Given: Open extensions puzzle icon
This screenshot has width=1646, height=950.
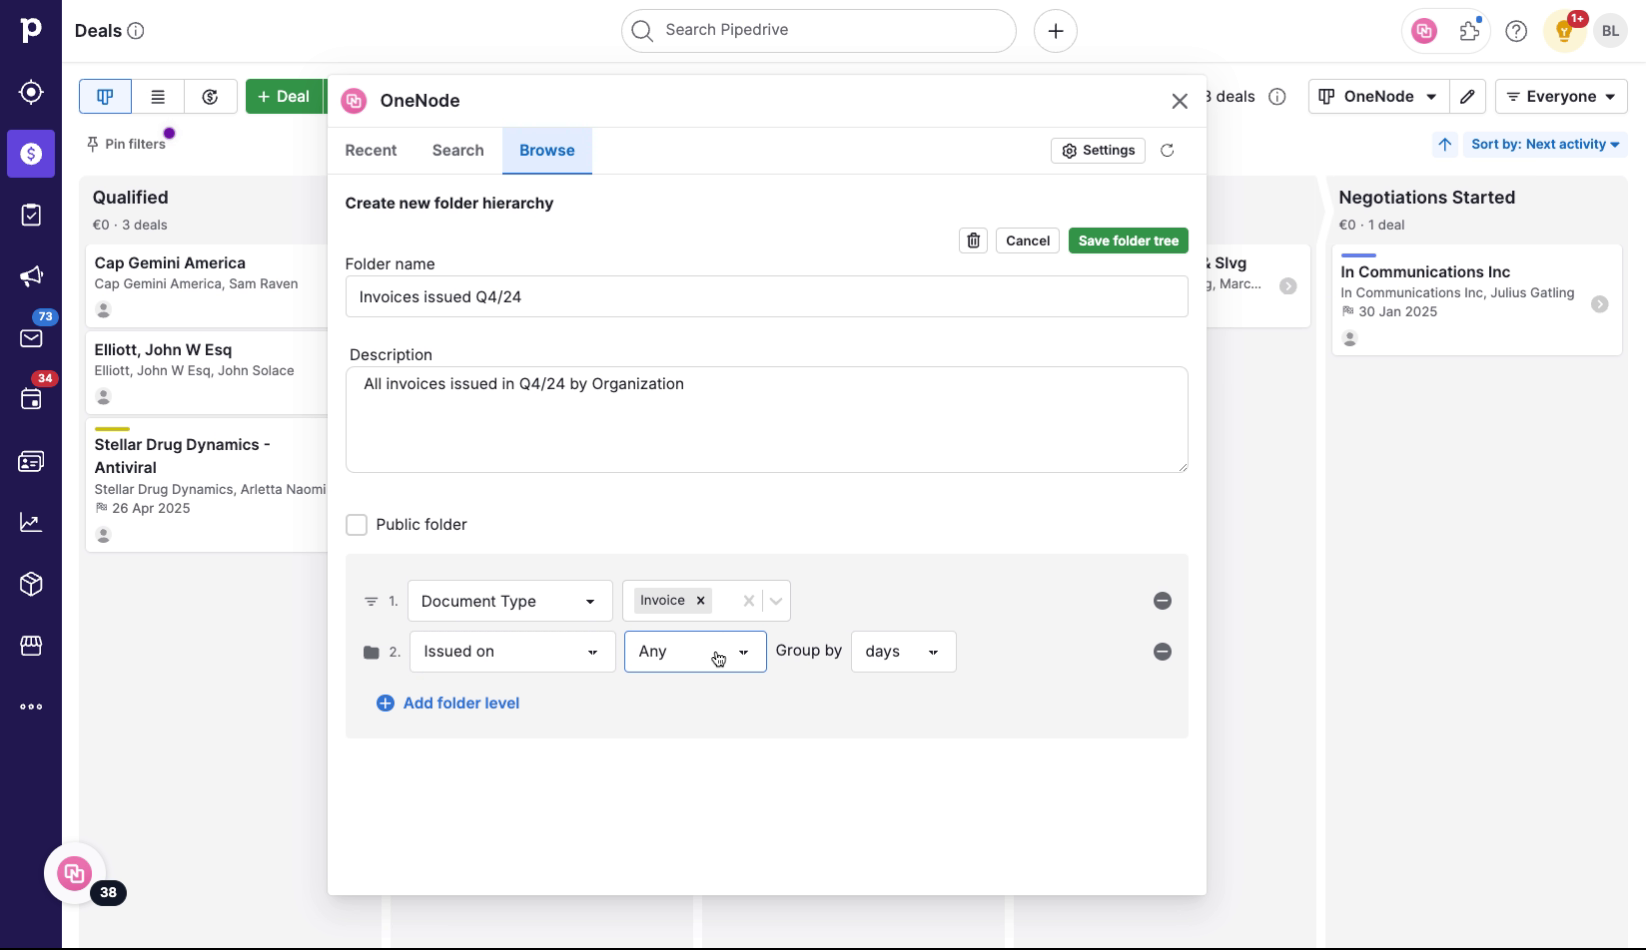Looking at the screenshot, I should (x=1469, y=31).
